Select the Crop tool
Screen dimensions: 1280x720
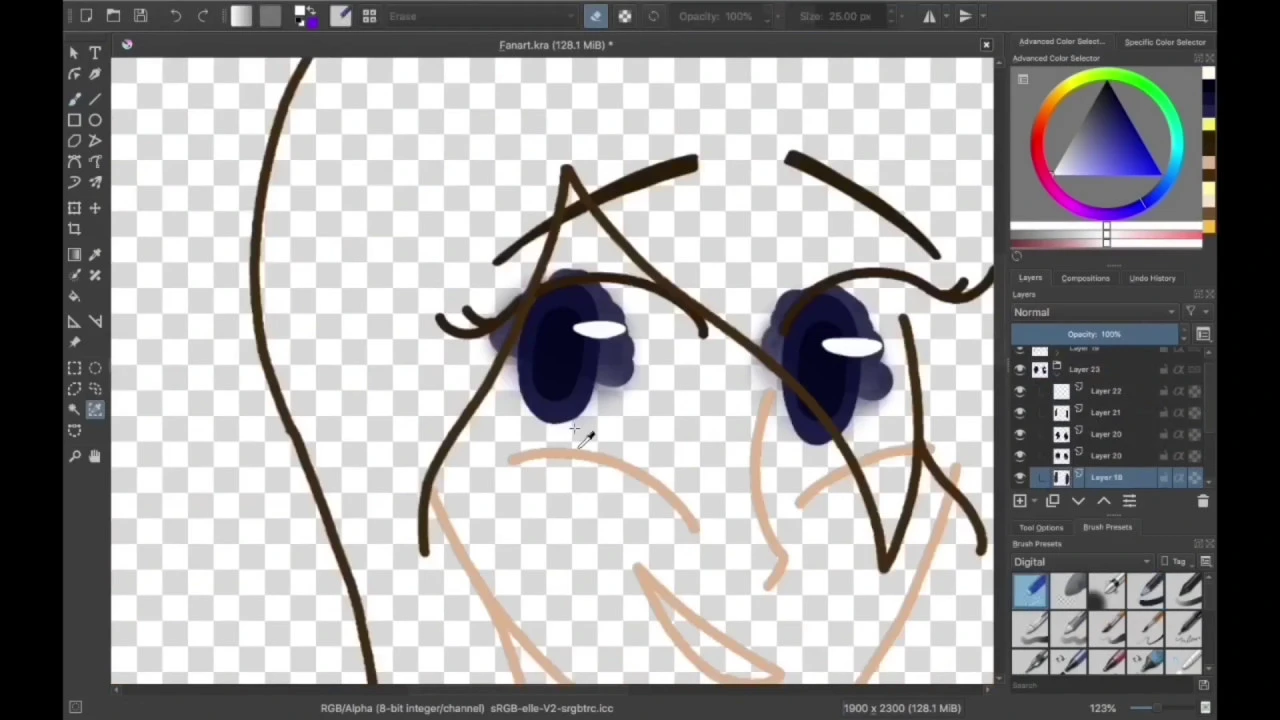[74, 229]
